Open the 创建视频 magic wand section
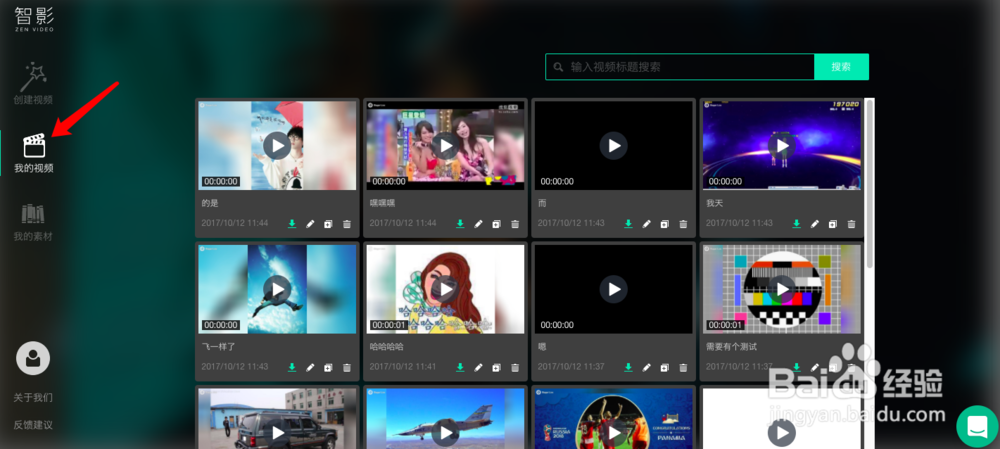The image size is (1000, 449). coord(33,83)
